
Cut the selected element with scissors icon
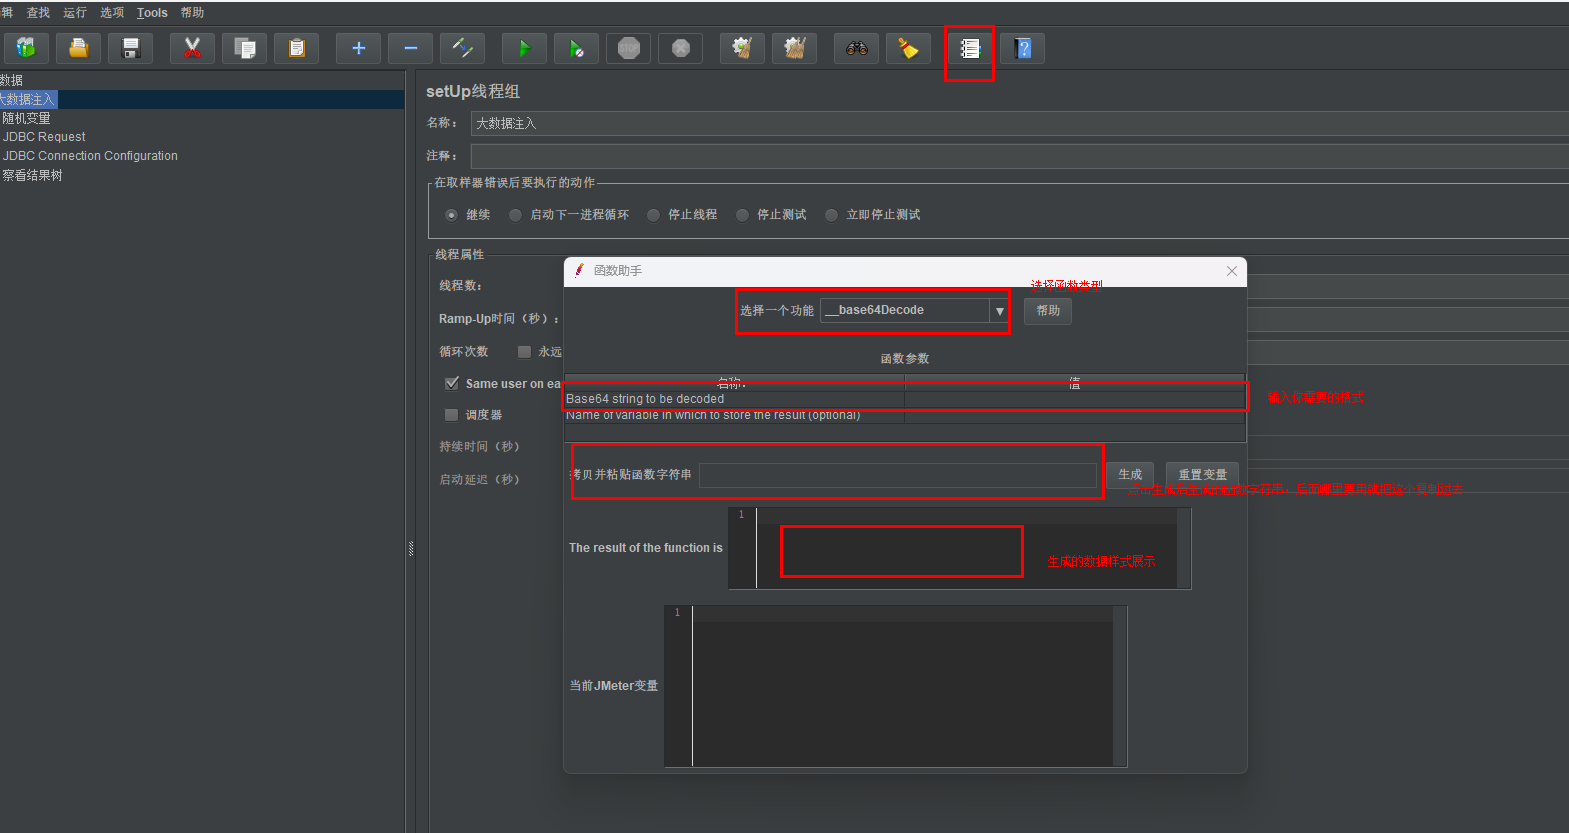click(192, 48)
